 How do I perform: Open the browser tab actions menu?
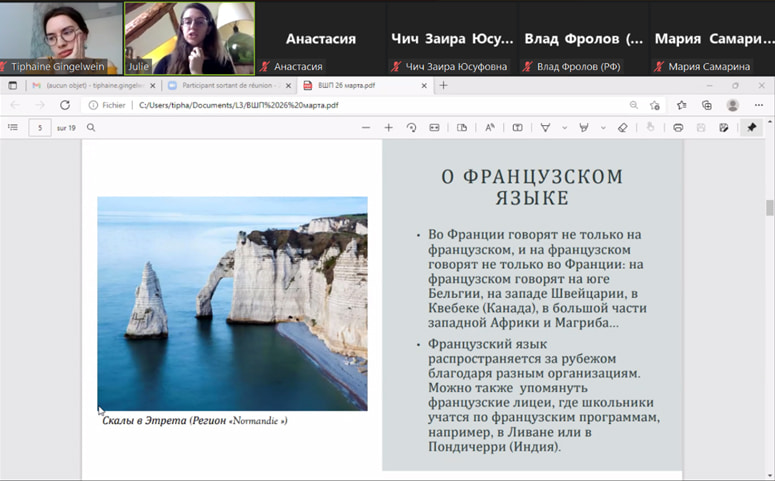[x=13, y=86]
